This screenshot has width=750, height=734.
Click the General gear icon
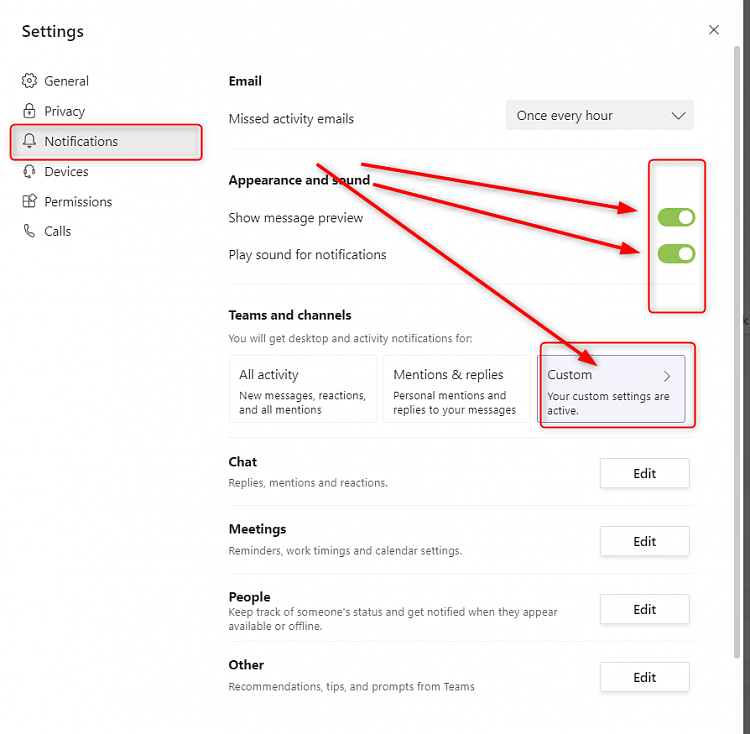point(29,81)
